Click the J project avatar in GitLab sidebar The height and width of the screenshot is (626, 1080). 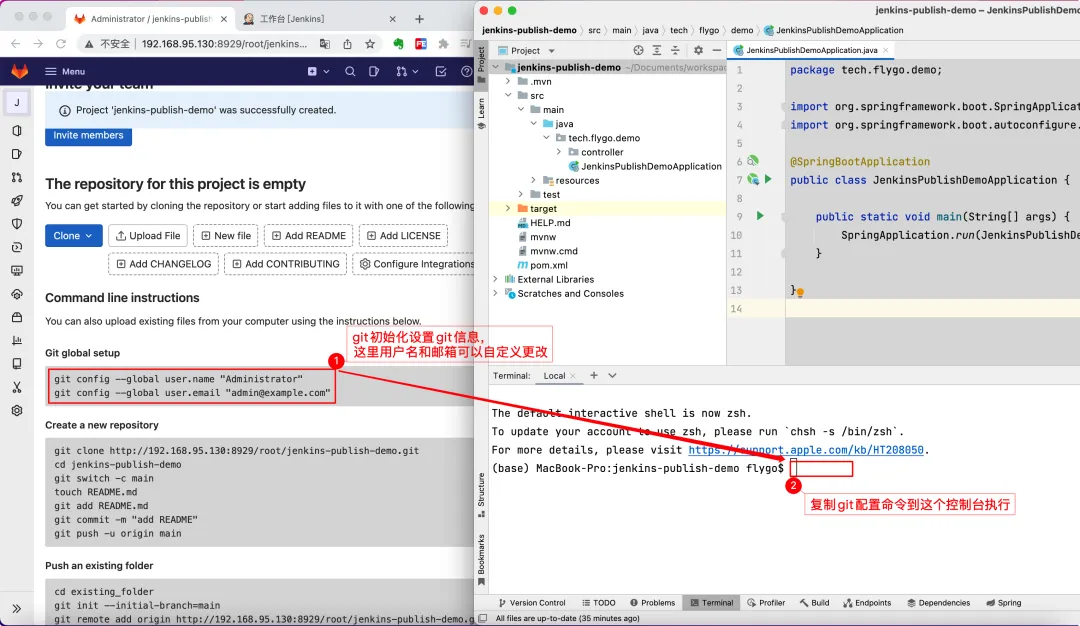[x=17, y=103]
